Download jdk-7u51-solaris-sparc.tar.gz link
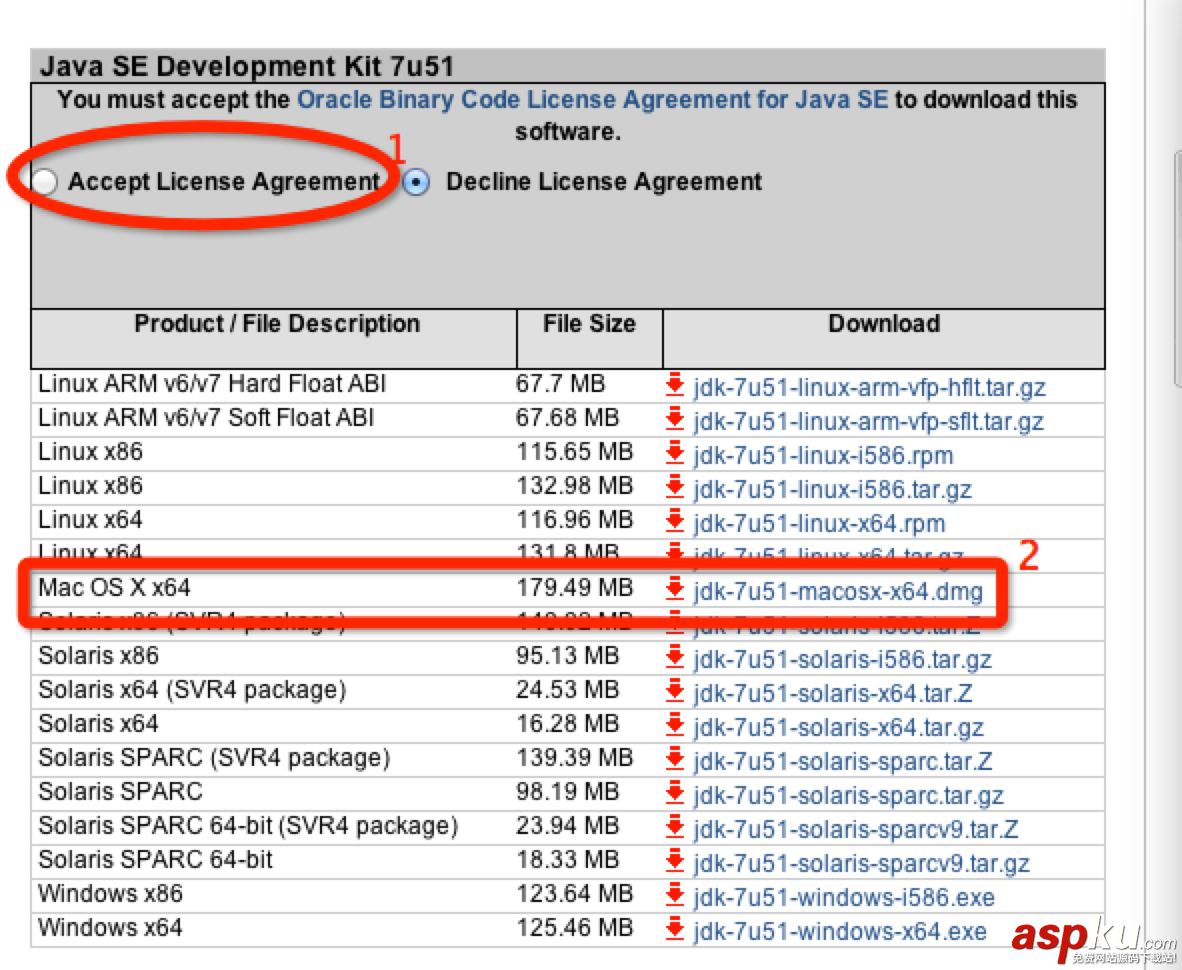The image size is (1182, 970). 848,795
